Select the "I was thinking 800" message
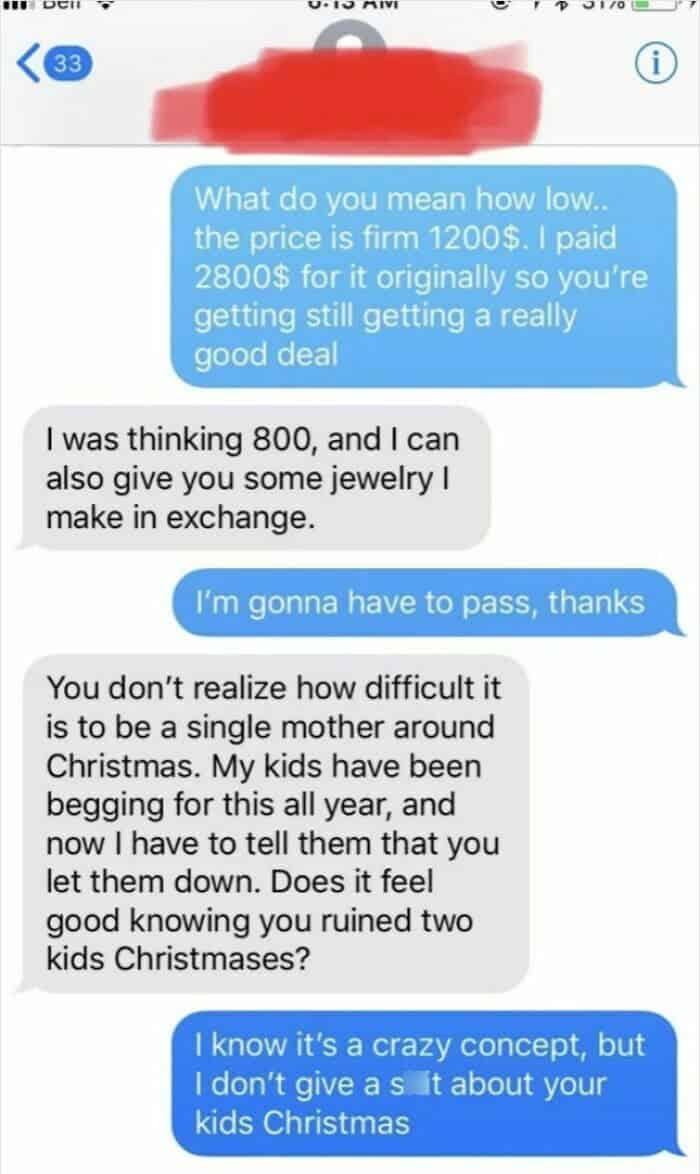Screen dimensions: 700x1174 (x=256, y=478)
